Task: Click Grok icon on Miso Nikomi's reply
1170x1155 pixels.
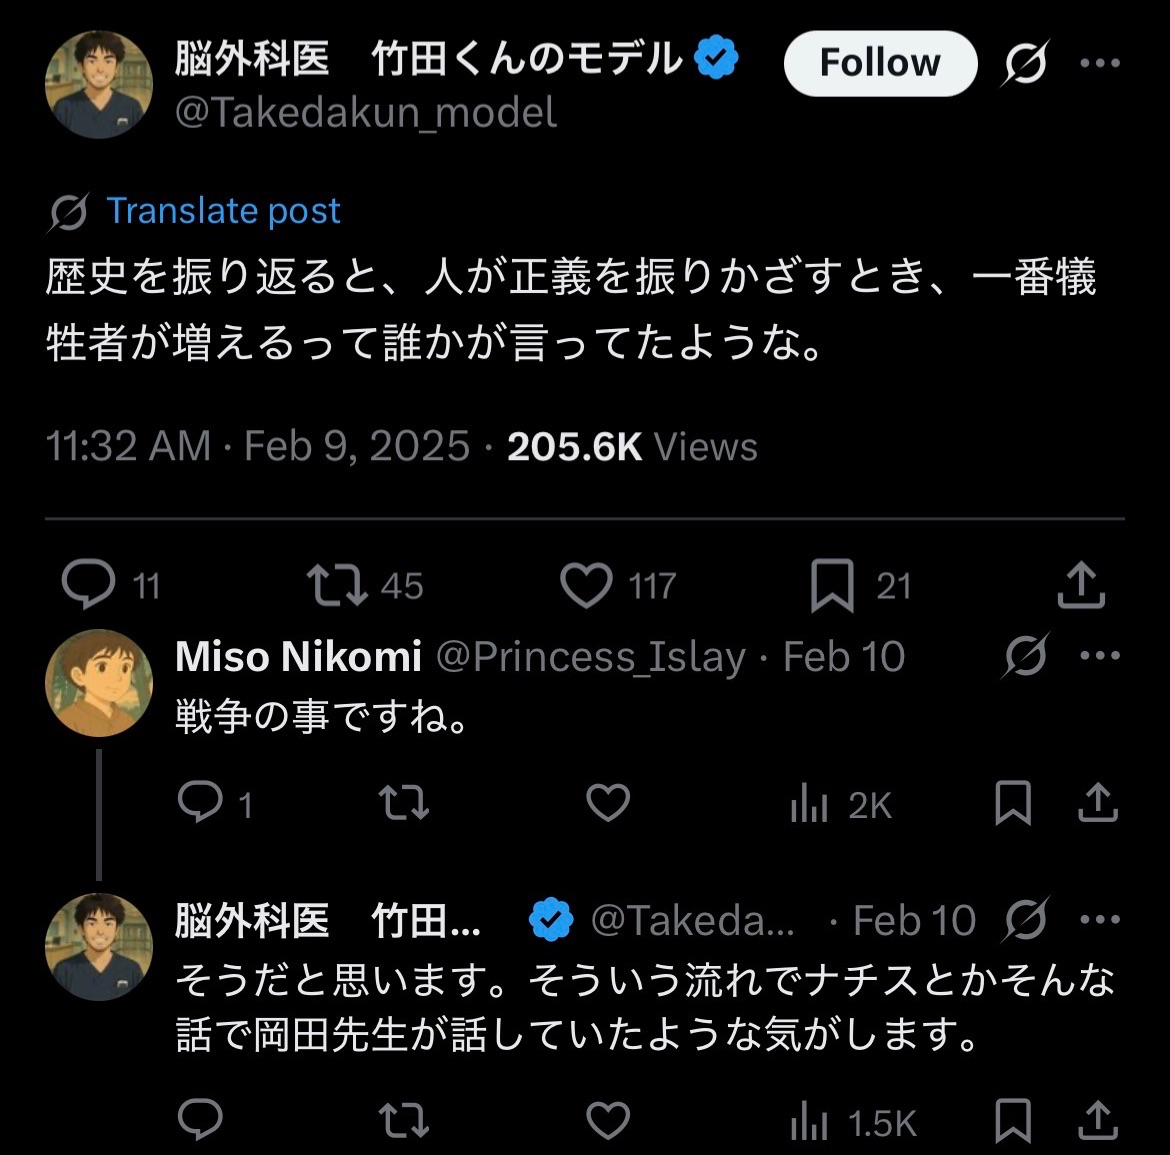Action: coord(1026,656)
